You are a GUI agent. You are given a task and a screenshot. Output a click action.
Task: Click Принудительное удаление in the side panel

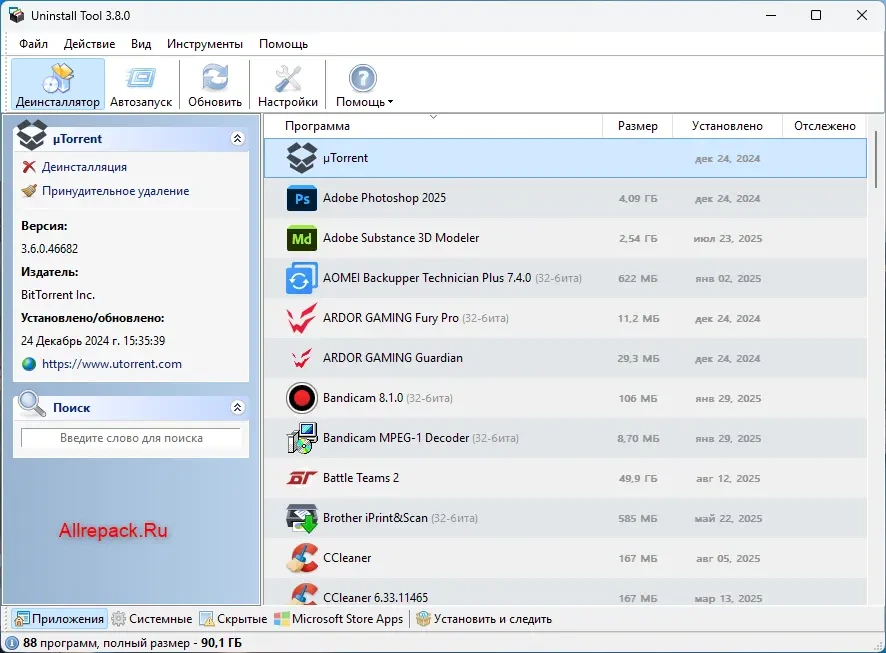coord(115,191)
